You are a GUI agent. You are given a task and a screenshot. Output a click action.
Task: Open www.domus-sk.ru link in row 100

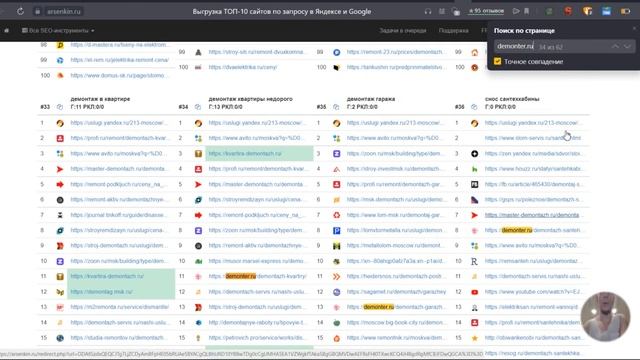[x=118, y=76]
